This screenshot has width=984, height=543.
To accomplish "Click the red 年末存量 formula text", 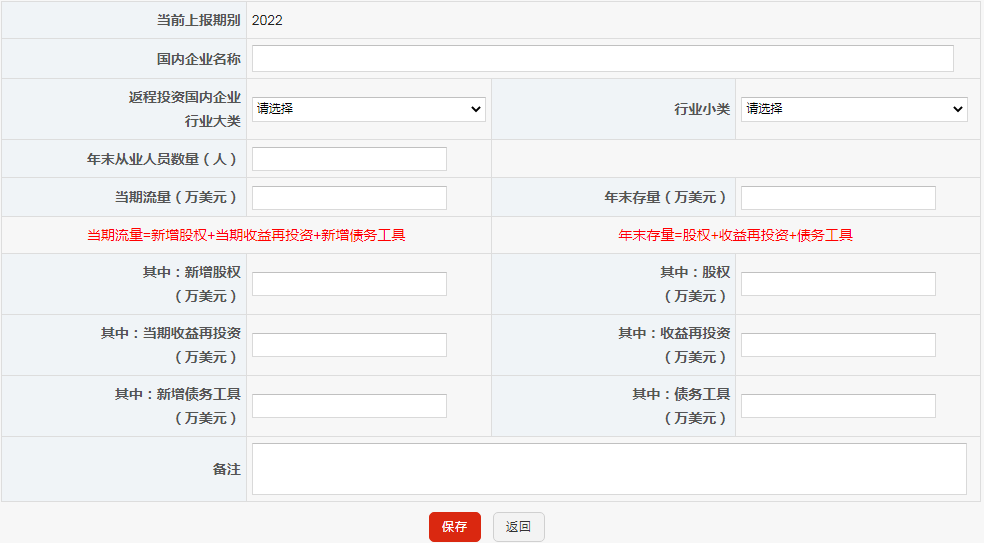I will 735,236.
